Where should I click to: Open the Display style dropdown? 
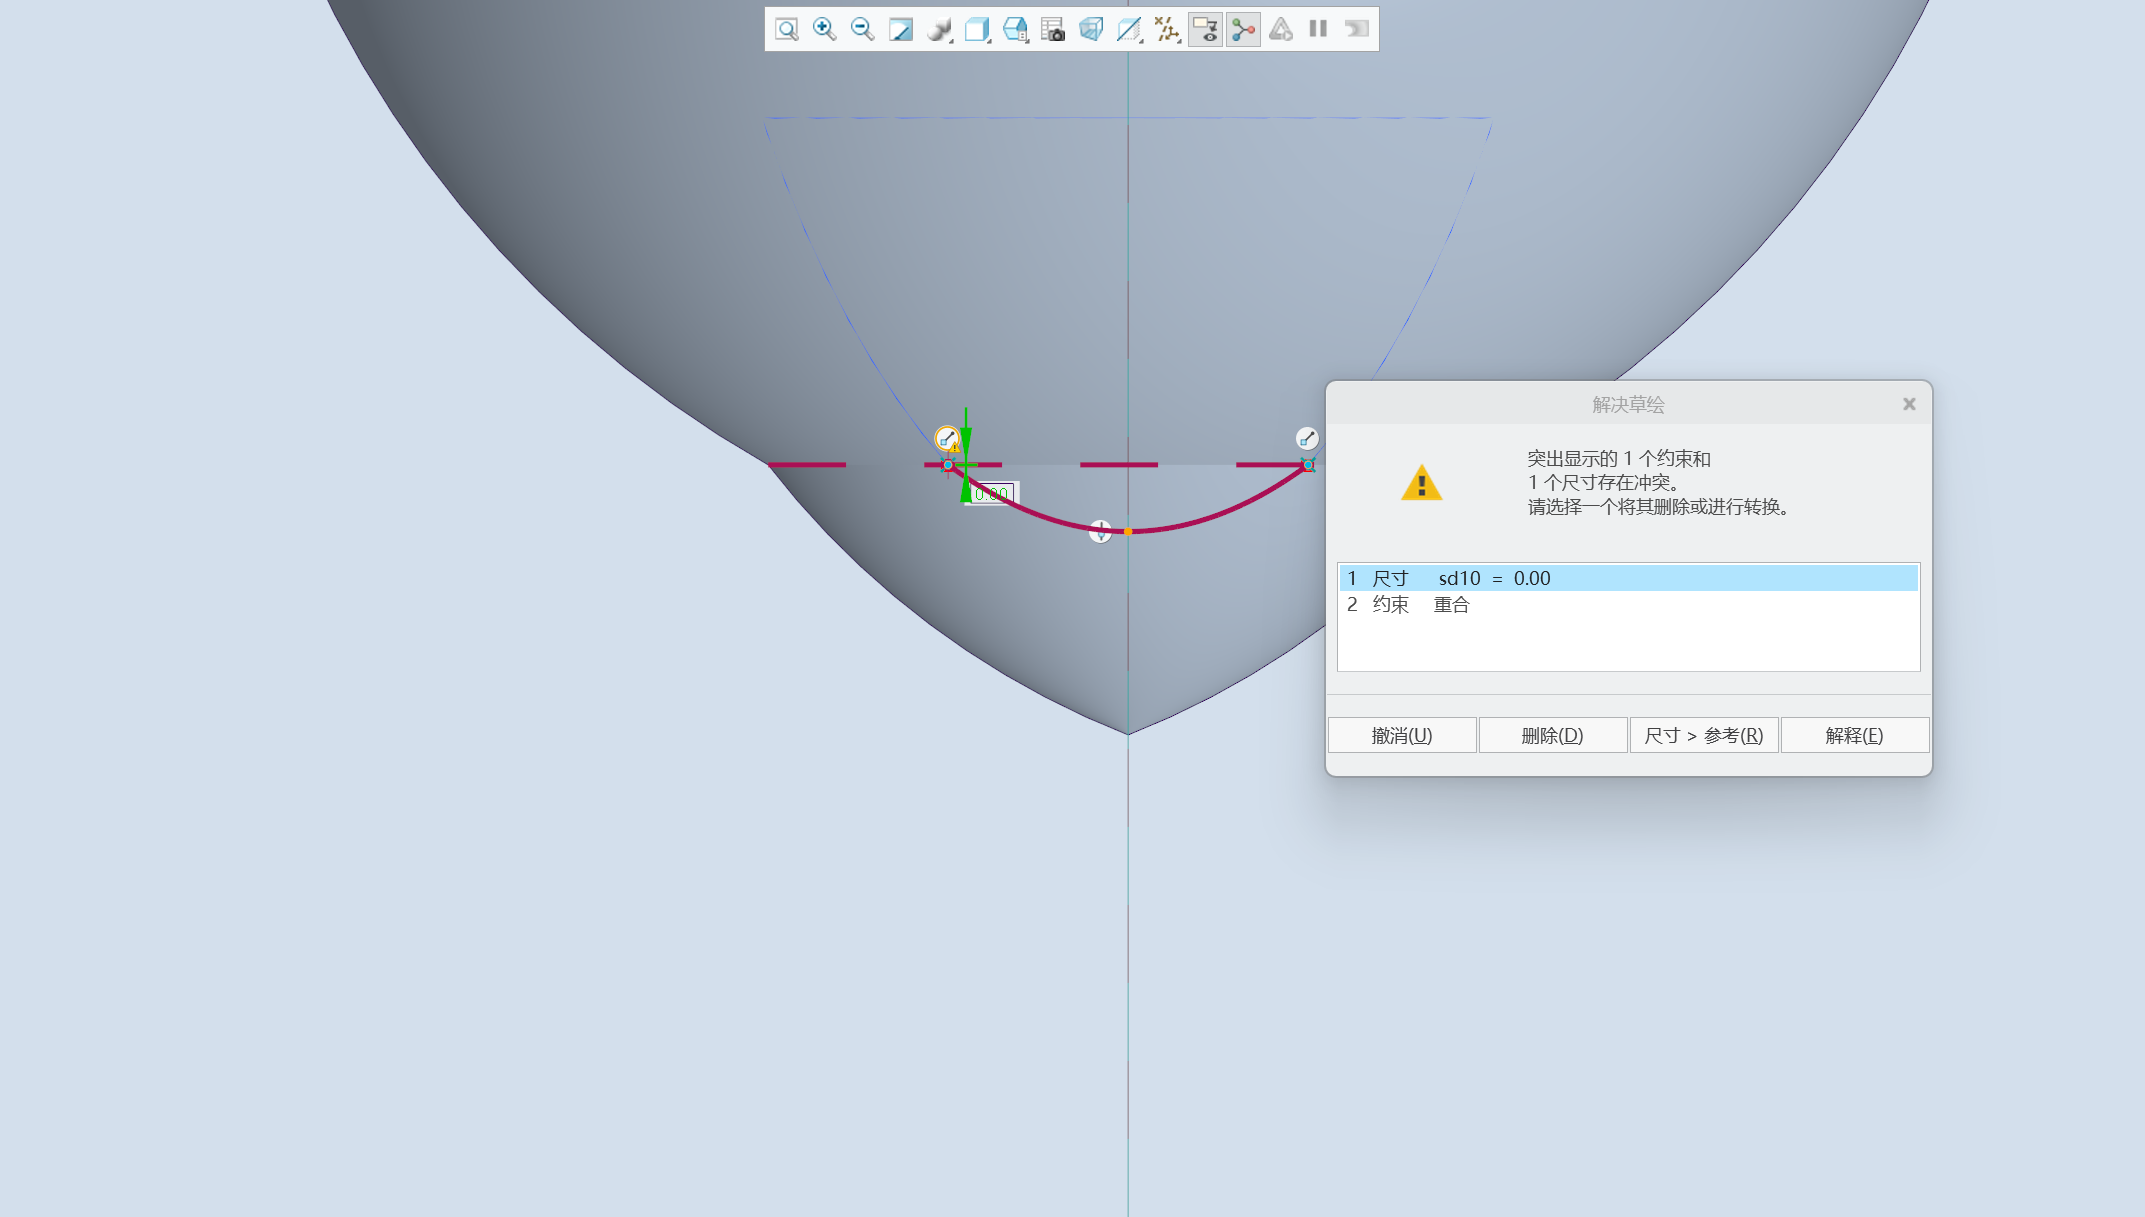point(938,29)
